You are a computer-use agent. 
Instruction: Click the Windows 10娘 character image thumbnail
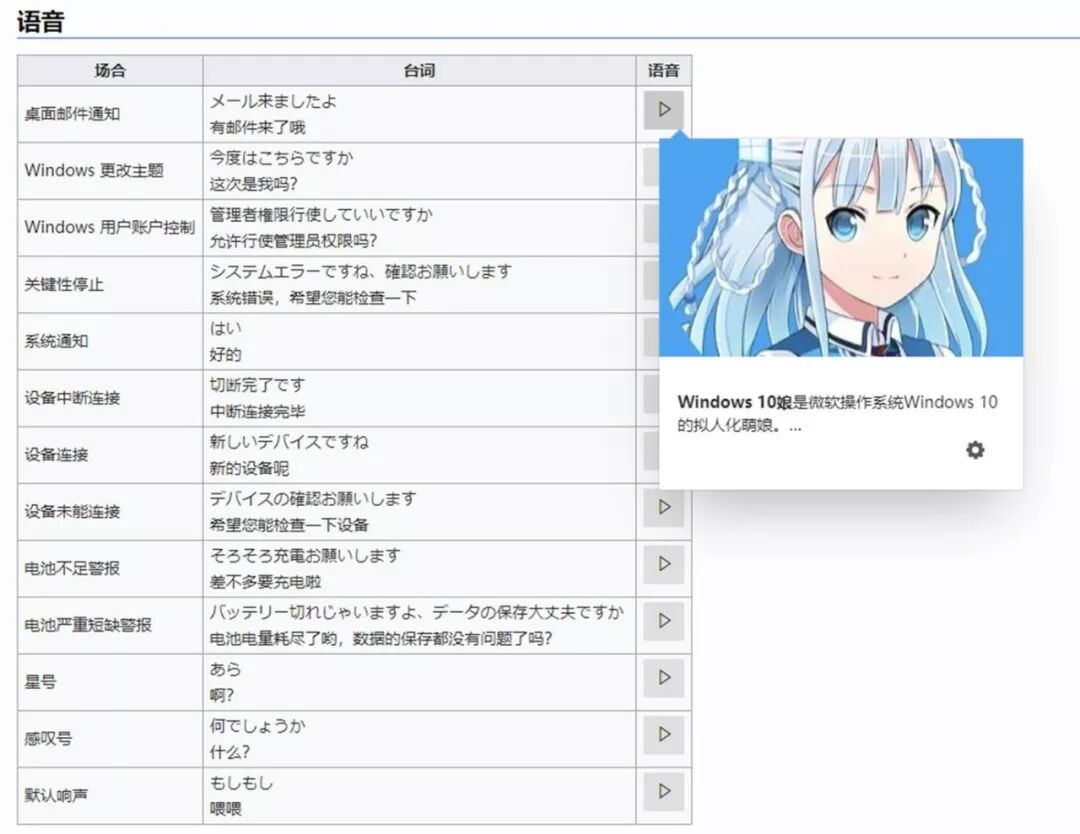pos(841,247)
